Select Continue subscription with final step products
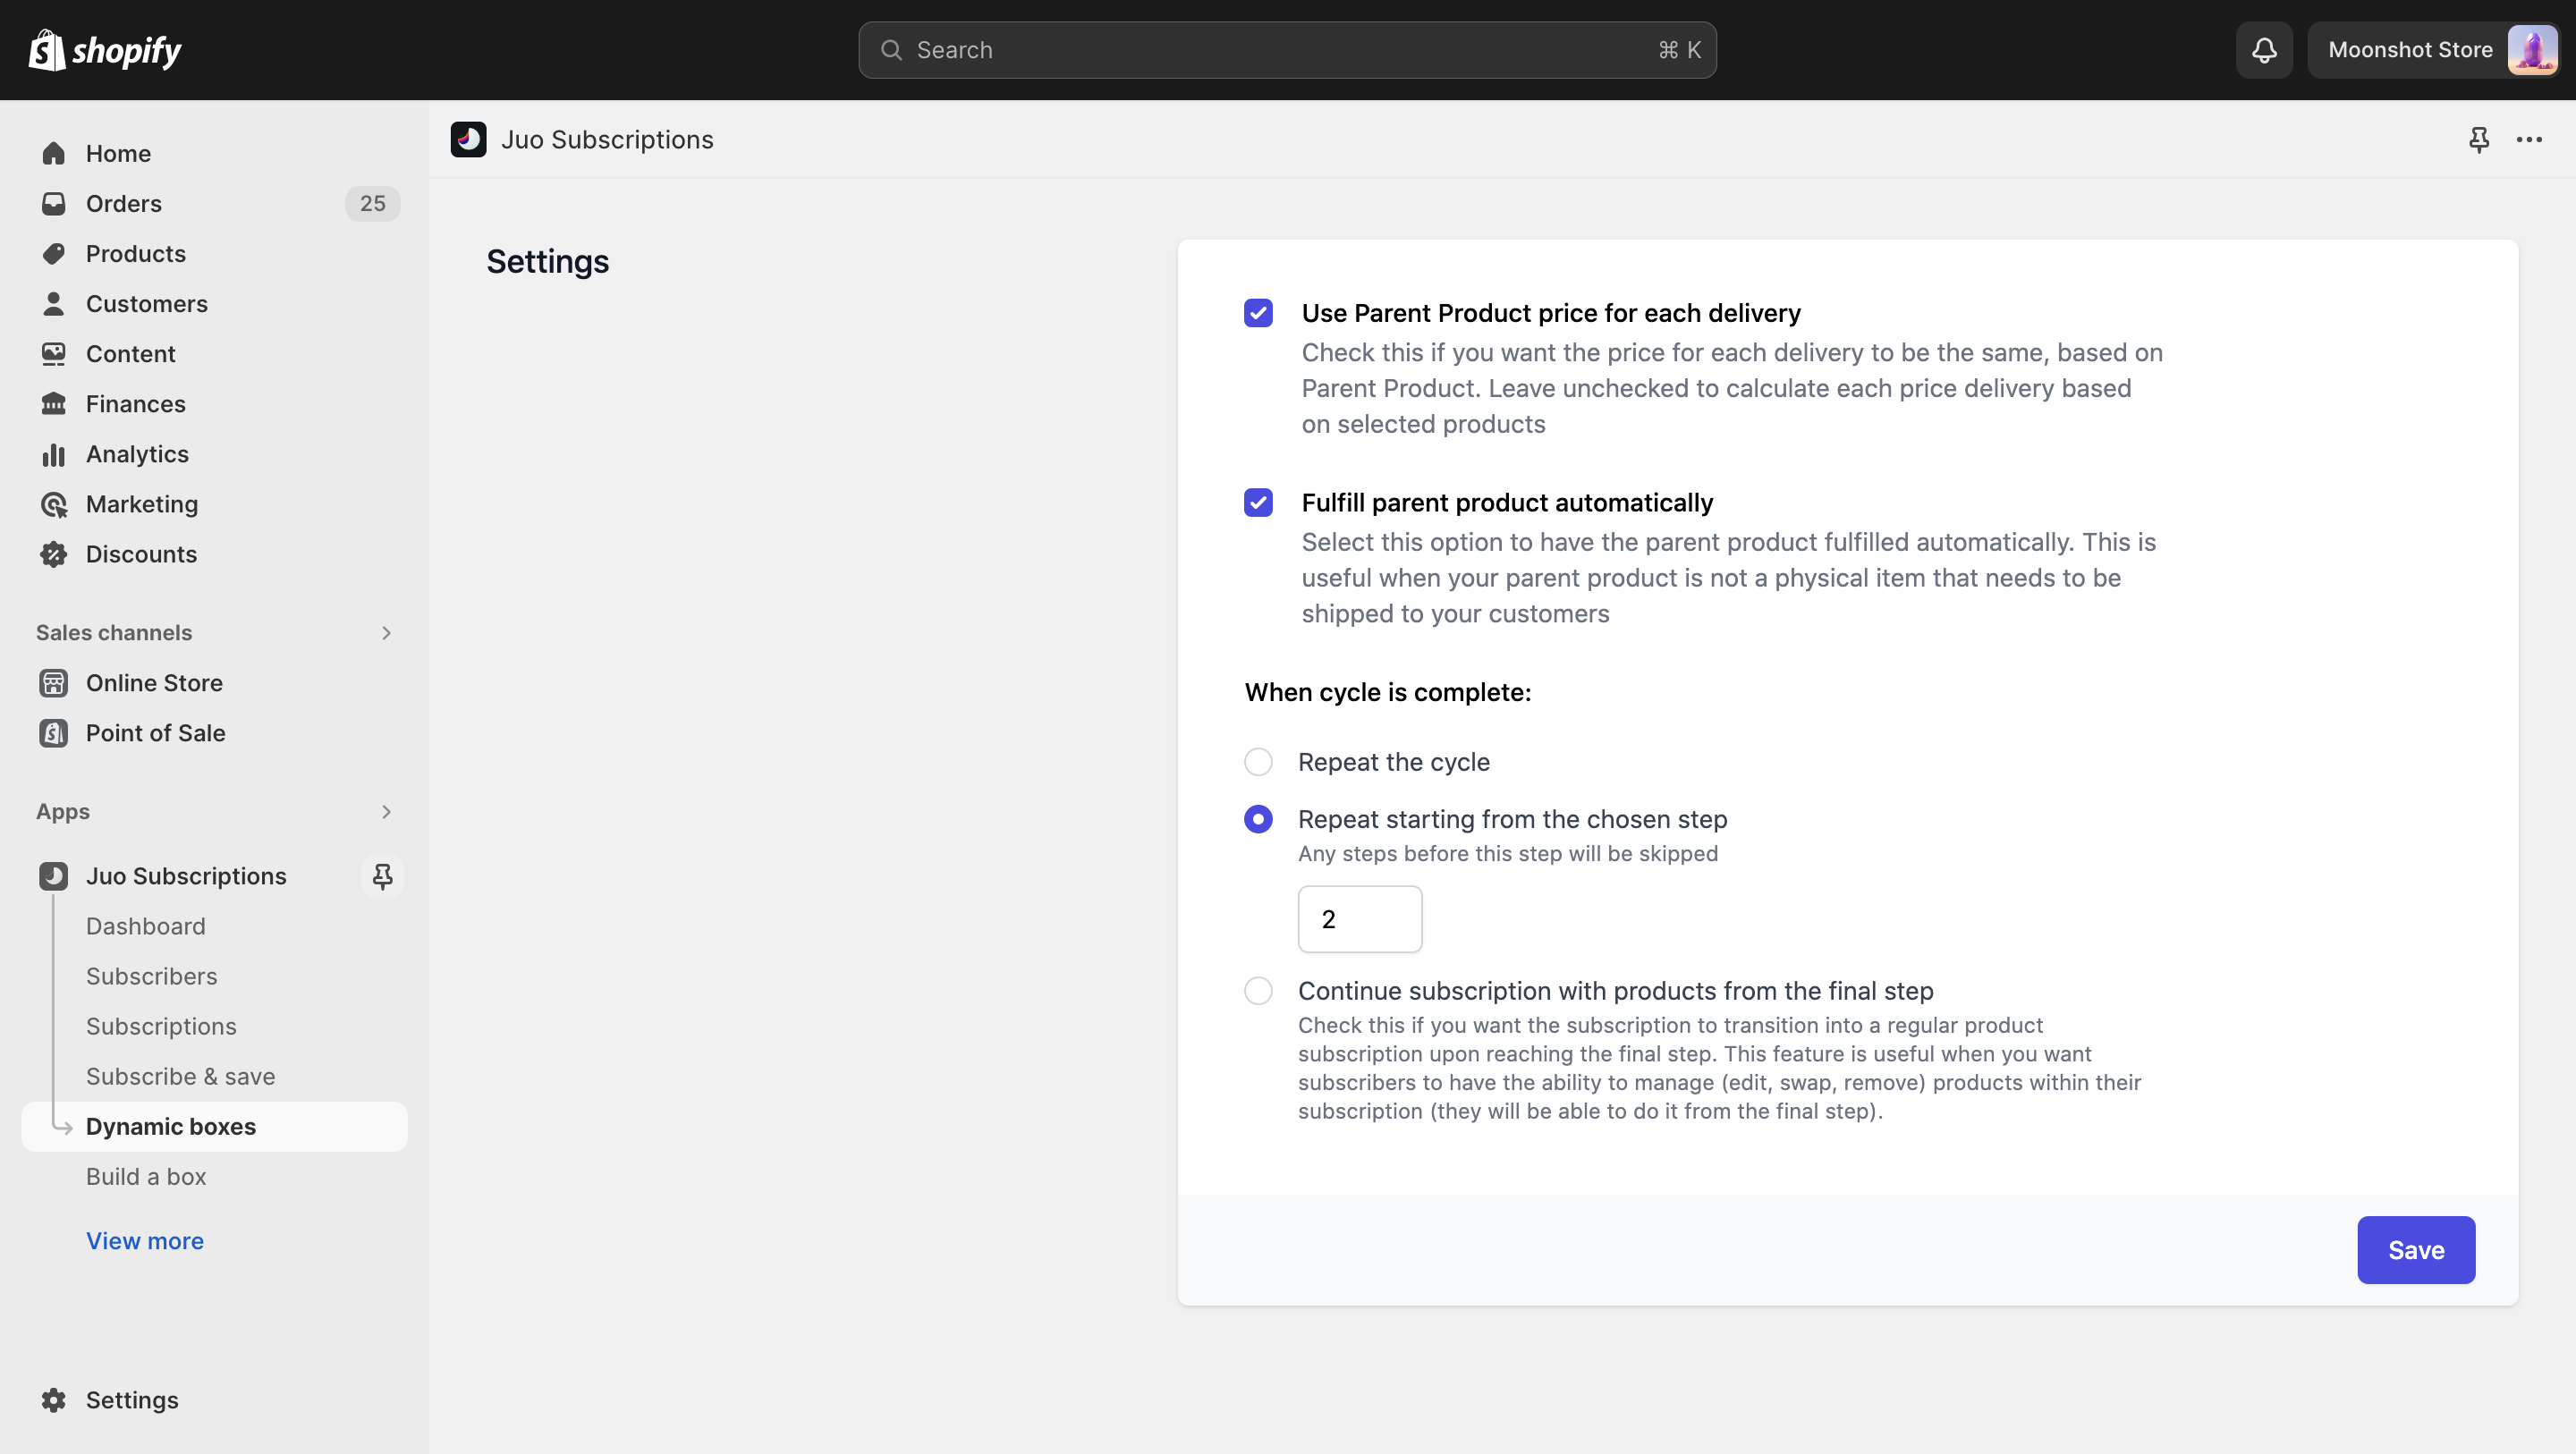The height and width of the screenshot is (1454, 2576). click(1258, 991)
